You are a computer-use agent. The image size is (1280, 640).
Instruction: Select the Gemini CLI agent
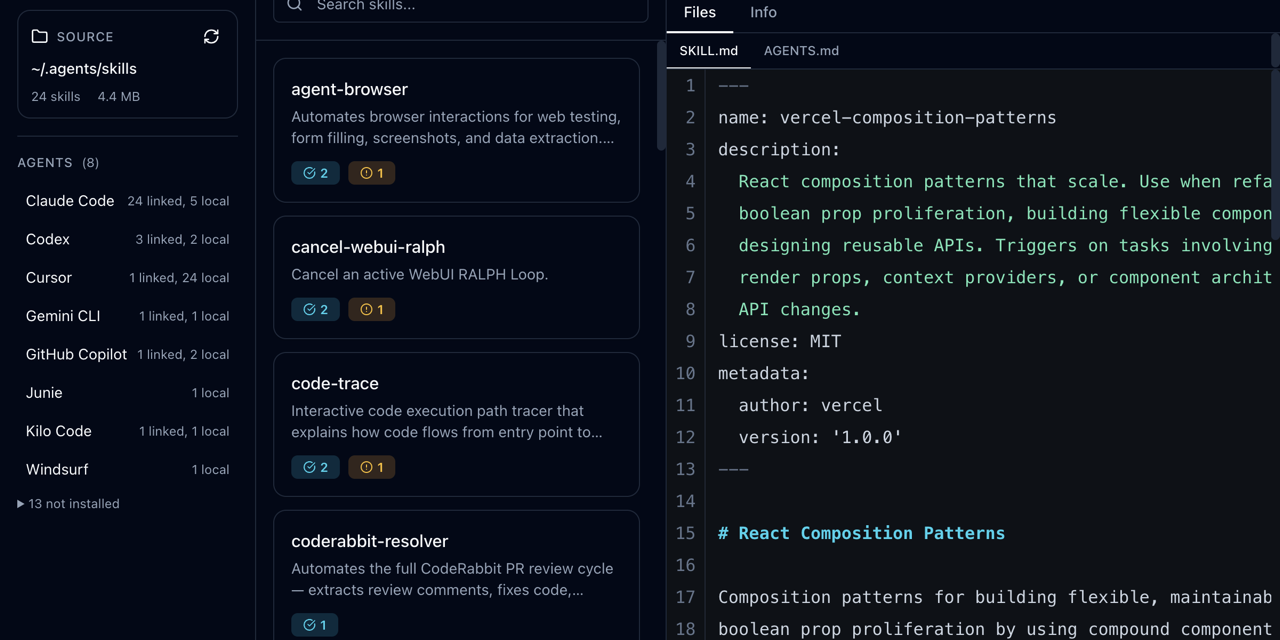(128, 316)
